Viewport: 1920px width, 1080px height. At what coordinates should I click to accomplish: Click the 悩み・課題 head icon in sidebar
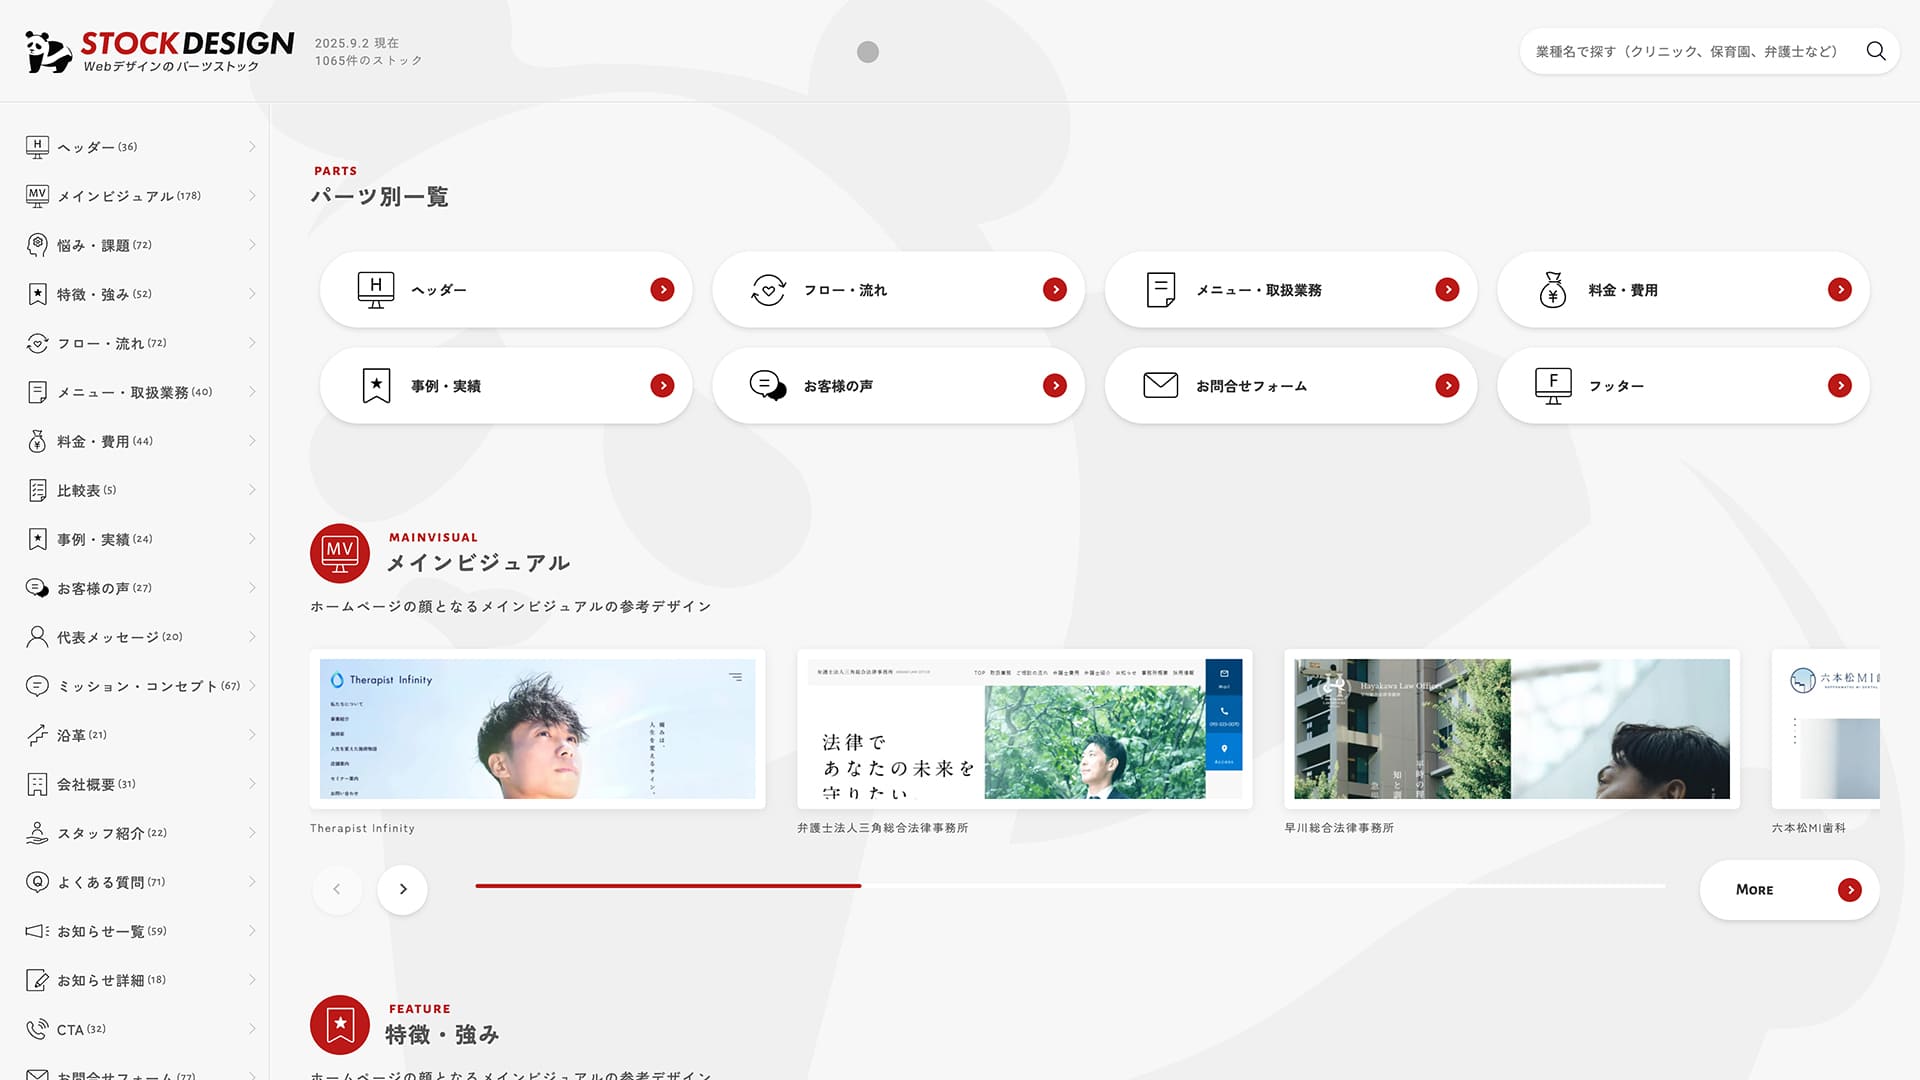point(37,245)
